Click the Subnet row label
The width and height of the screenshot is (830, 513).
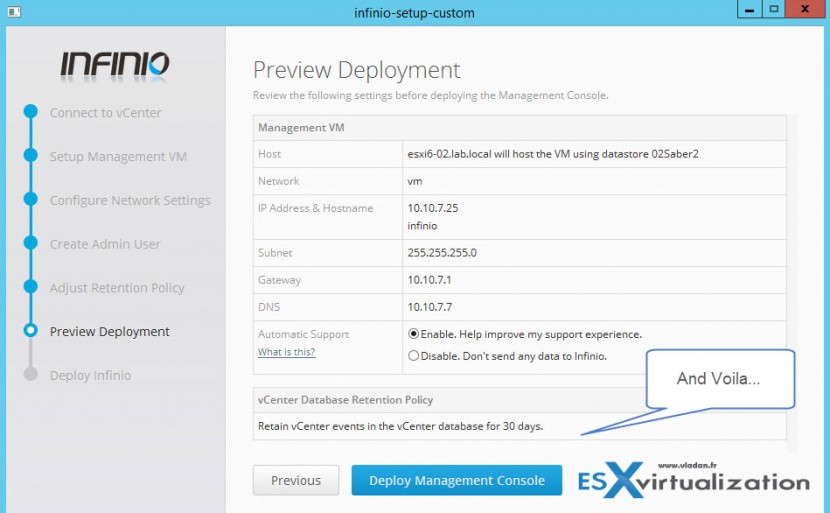[275, 253]
